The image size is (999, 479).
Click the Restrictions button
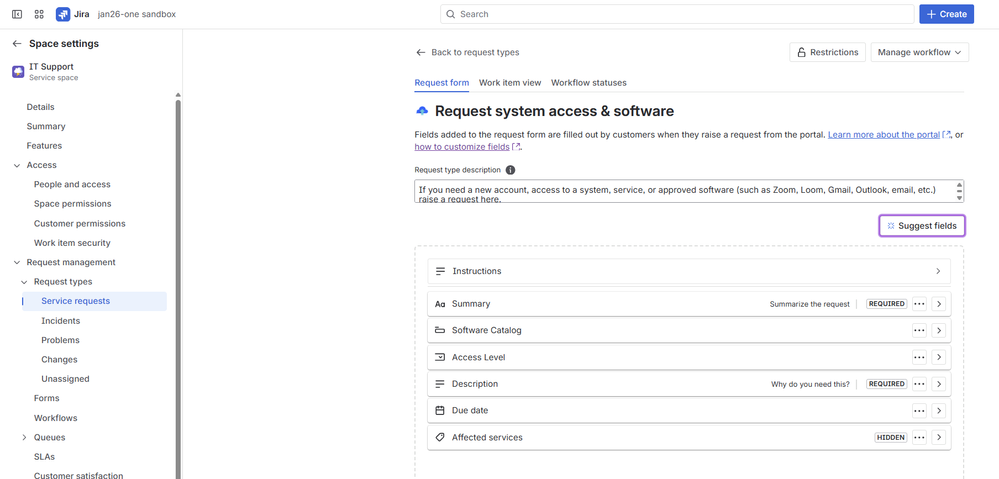click(x=828, y=52)
